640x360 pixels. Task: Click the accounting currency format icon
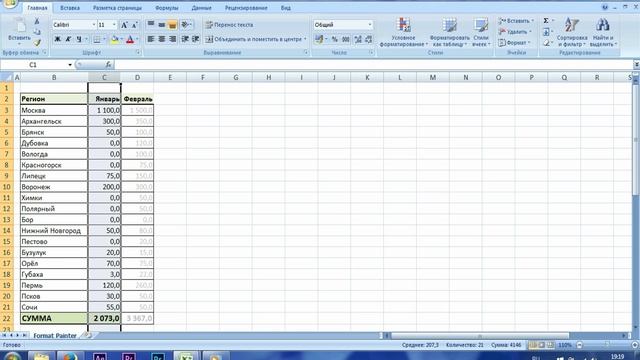tap(319, 39)
